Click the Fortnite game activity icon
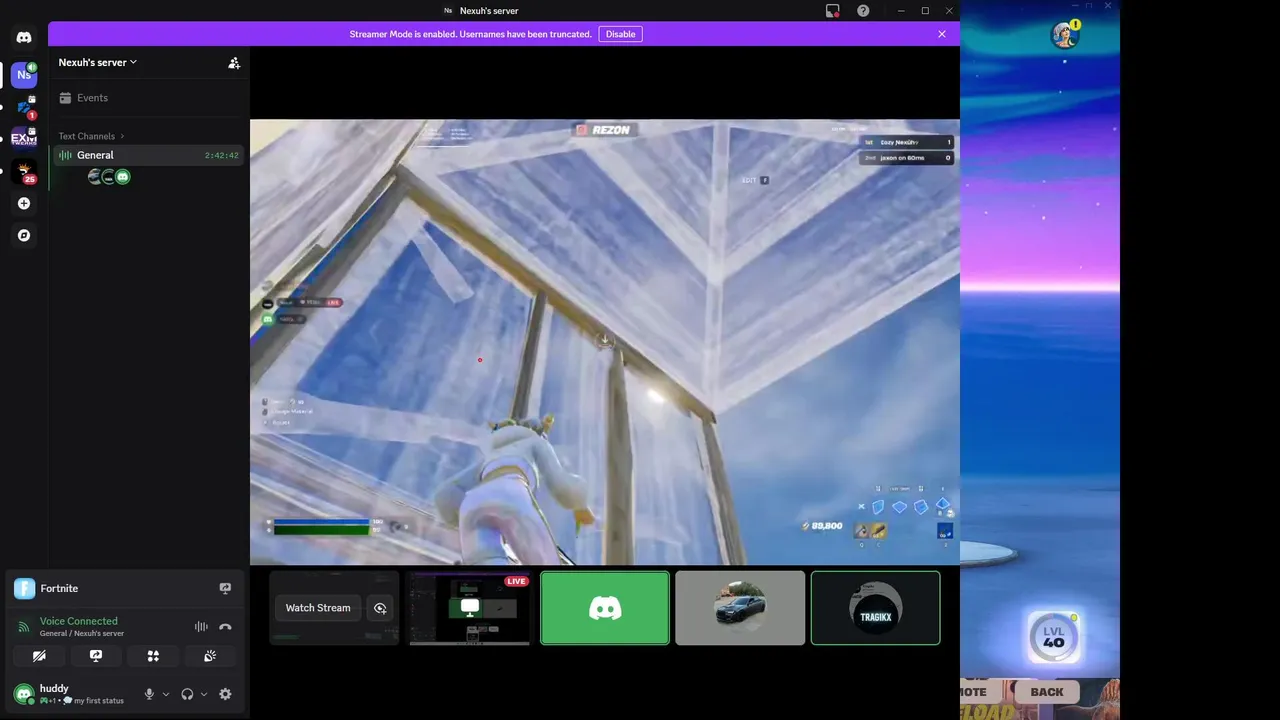Screen dimensions: 1280x720 pos(24,588)
